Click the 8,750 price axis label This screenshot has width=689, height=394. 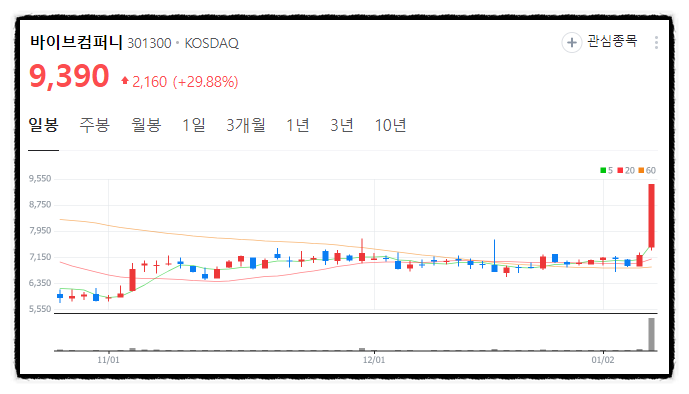pos(40,205)
